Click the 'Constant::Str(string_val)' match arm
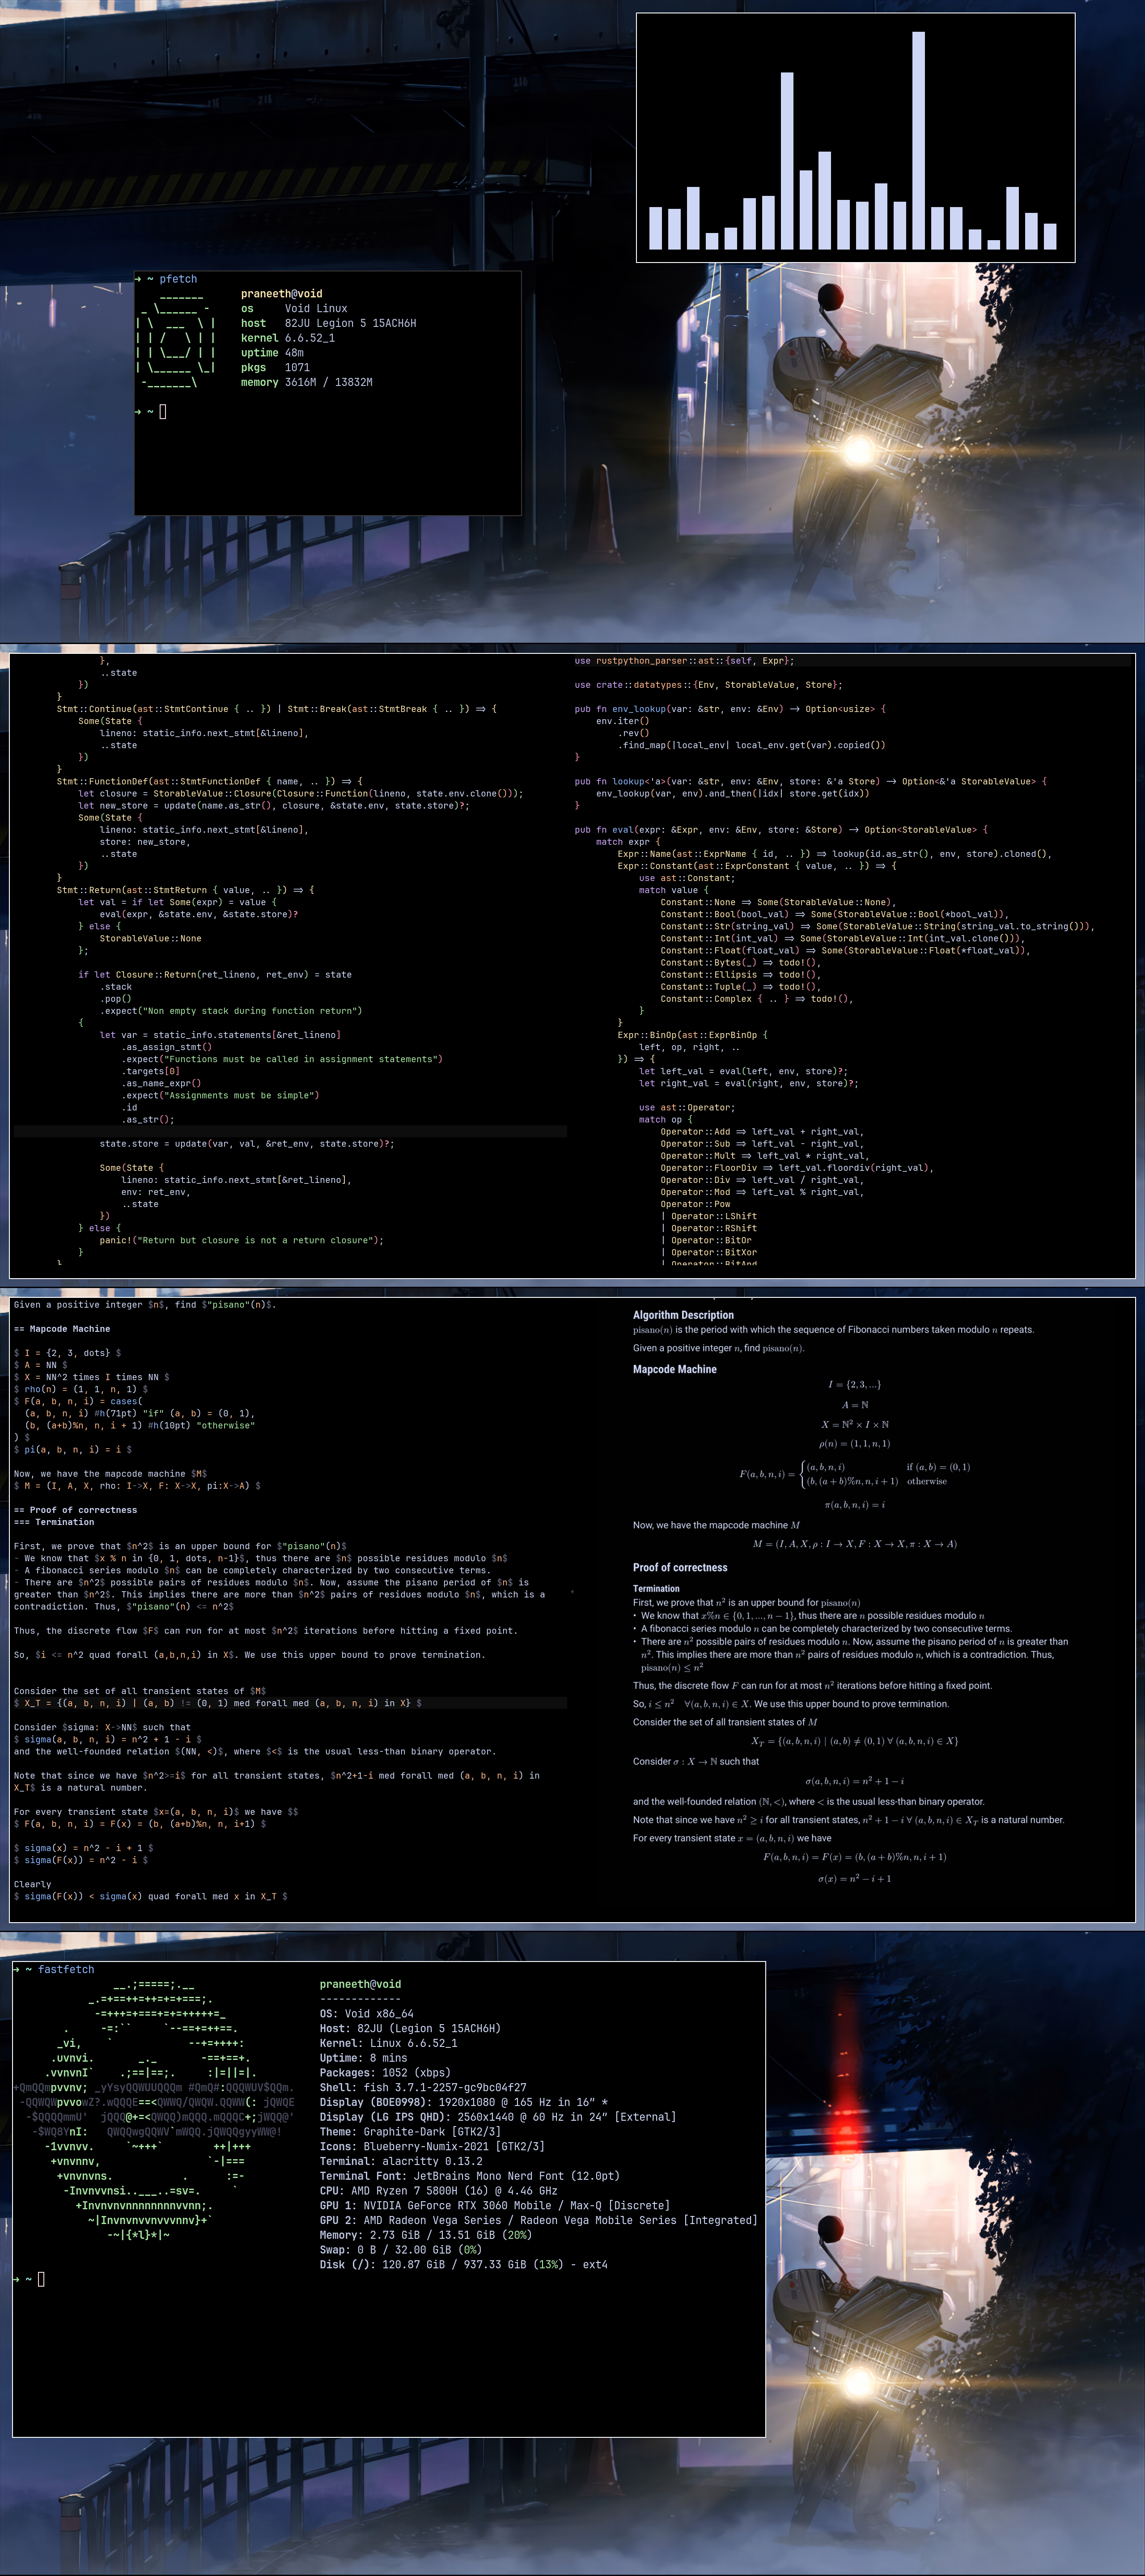The image size is (1145, 2576). coord(877,926)
